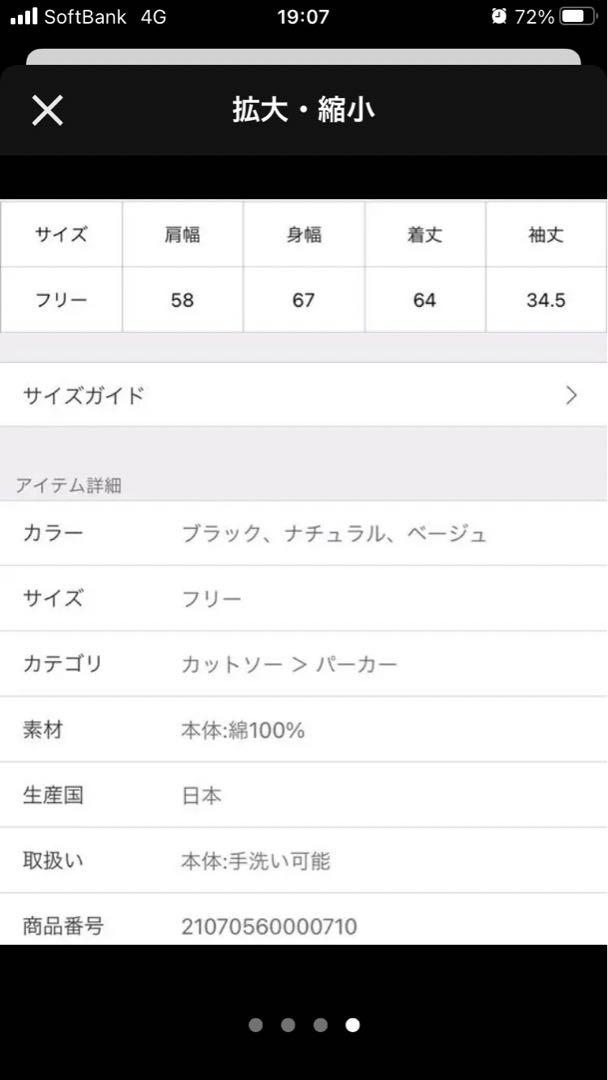The image size is (608, 1080).
Task: Tap the カラー row with ブラック、ナチュラル、ベージュ
Action: [304, 534]
